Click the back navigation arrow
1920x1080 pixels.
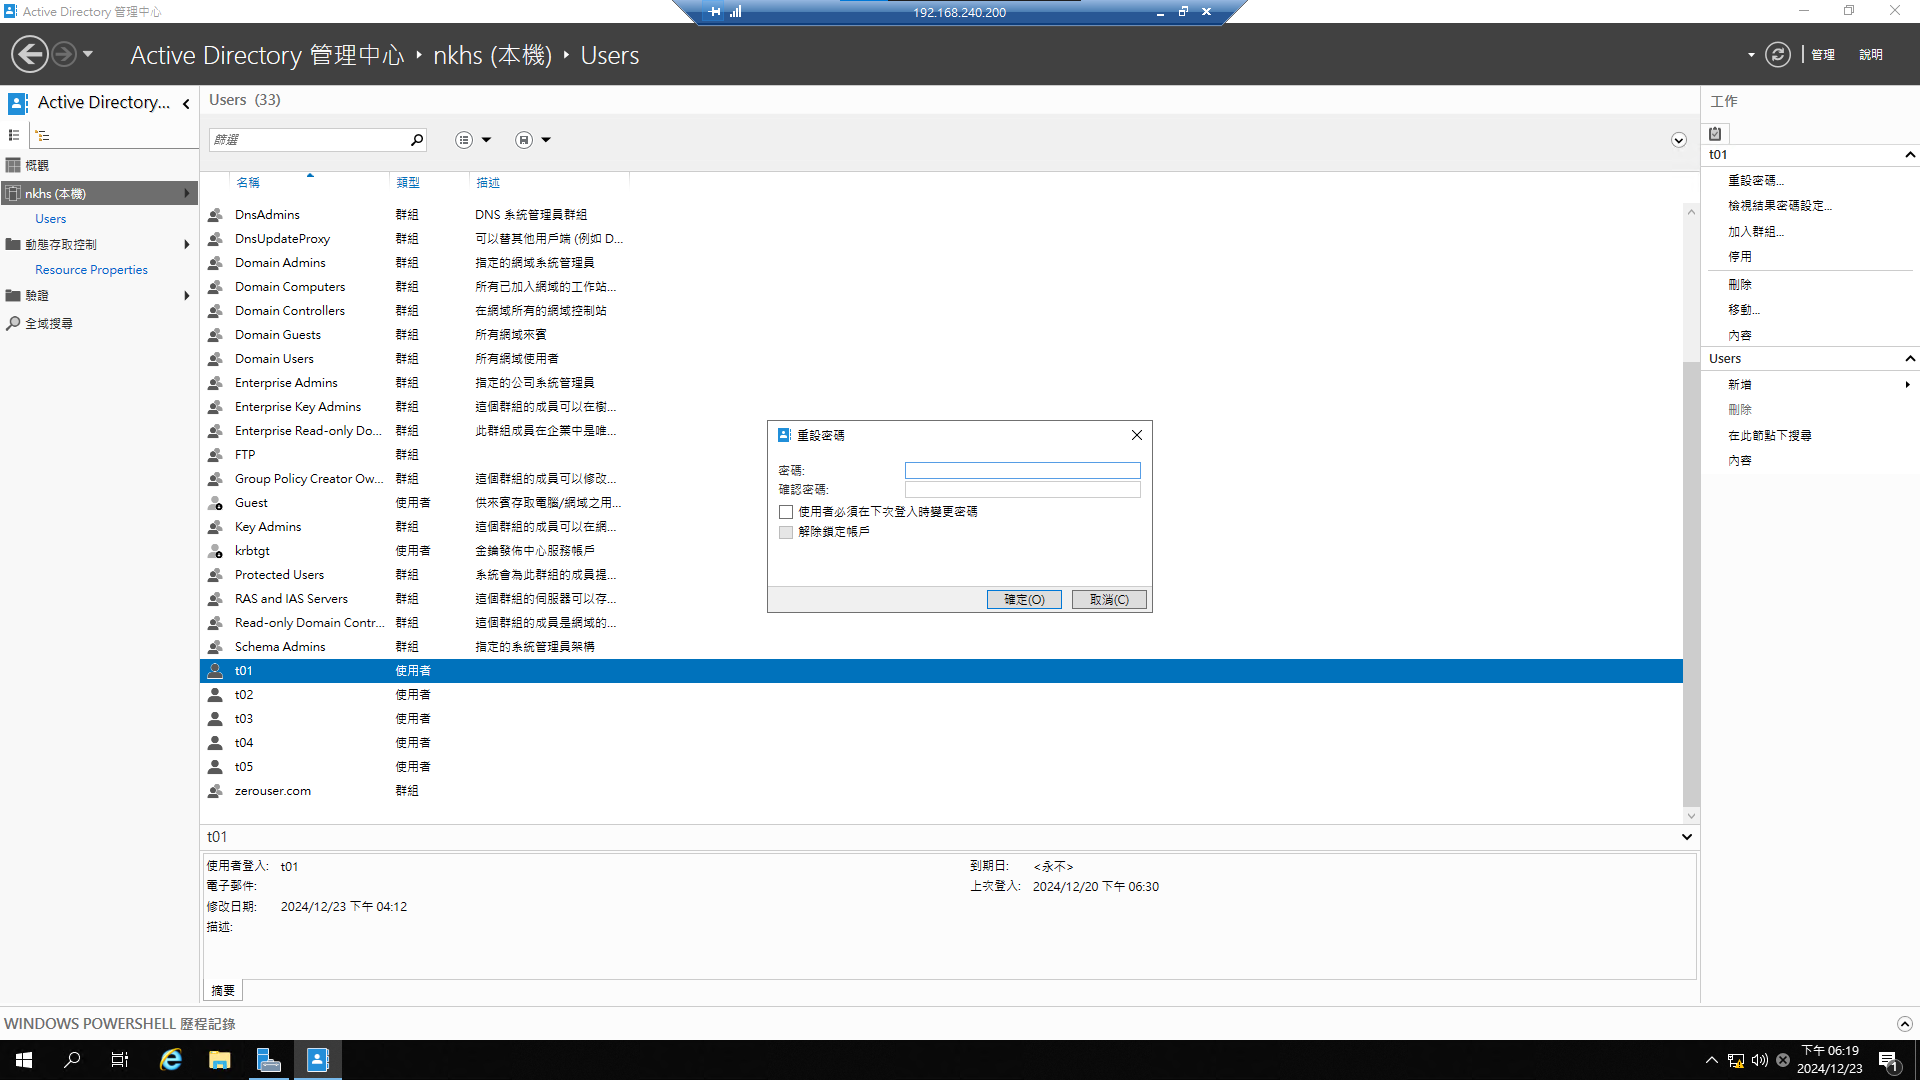pyautogui.click(x=30, y=54)
